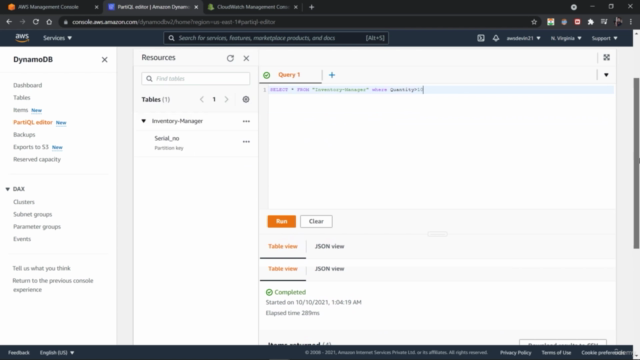Run the PartiQL query

[282, 221]
